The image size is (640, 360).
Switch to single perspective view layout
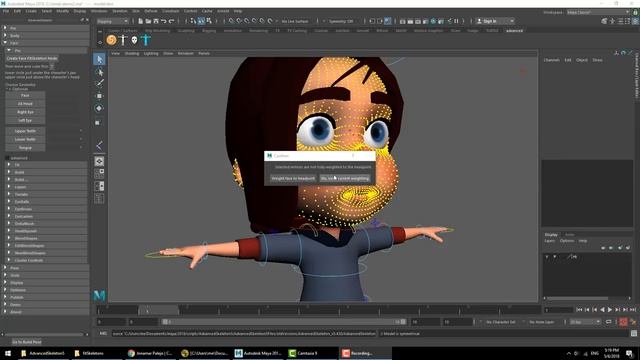pos(99,161)
